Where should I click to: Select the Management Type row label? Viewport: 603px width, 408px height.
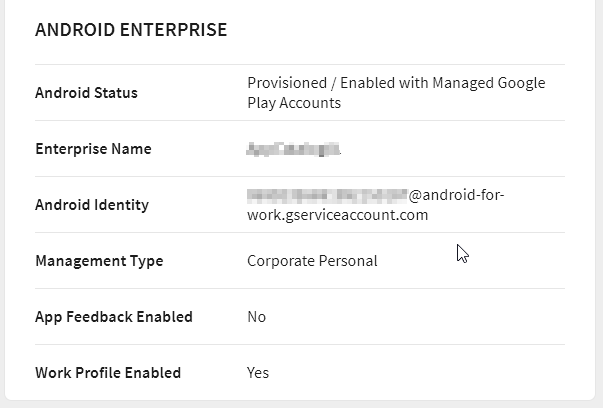[x=98, y=261]
